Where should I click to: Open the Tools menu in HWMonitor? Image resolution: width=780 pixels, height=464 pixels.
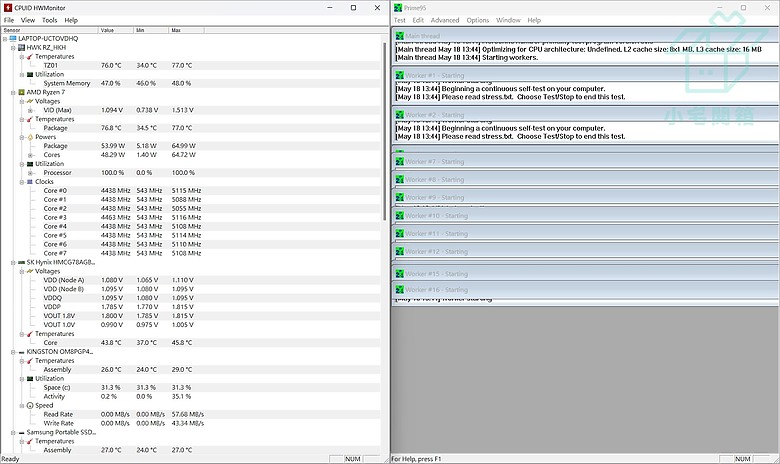pos(50,20)
